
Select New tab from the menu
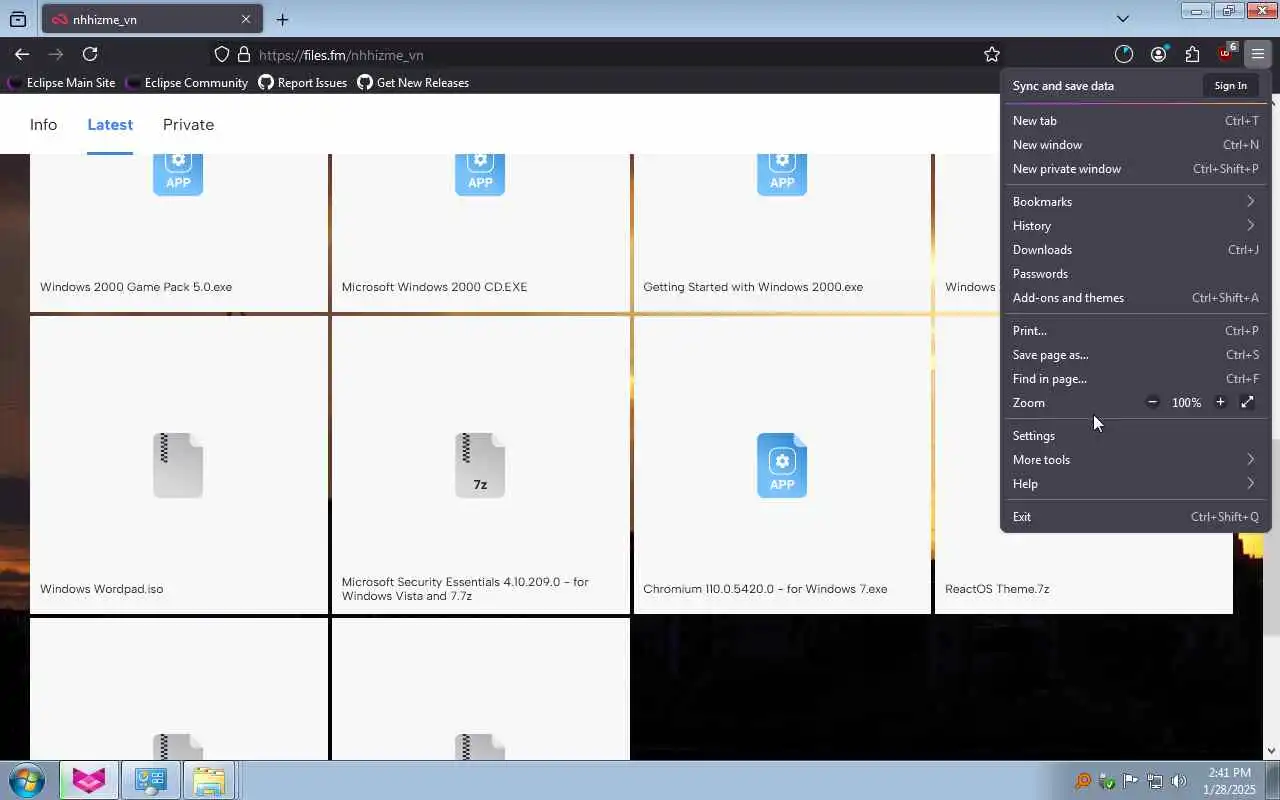pyautogui.click(x=1135, y=120)
